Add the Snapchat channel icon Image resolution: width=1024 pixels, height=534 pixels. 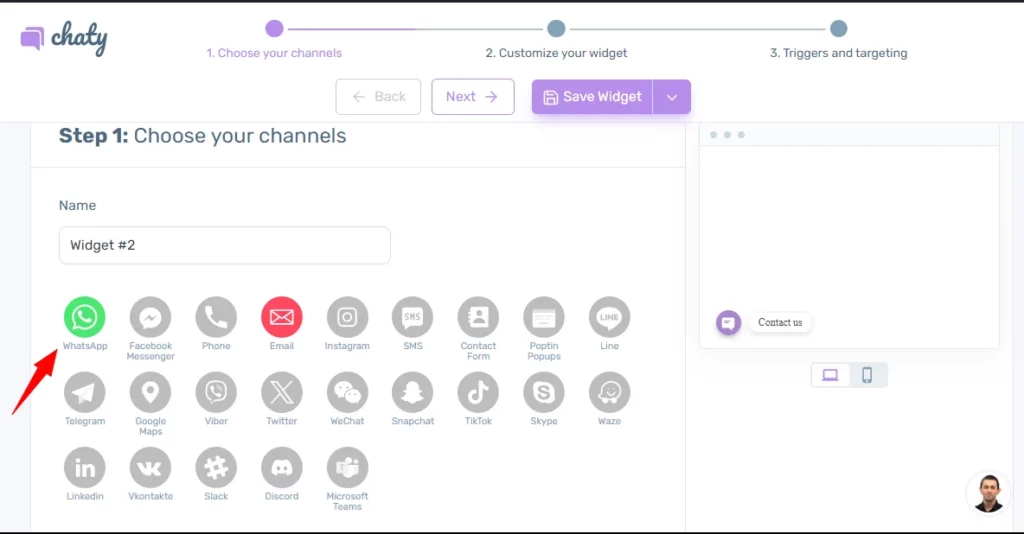pyautogui.click(x=413, y=392)
